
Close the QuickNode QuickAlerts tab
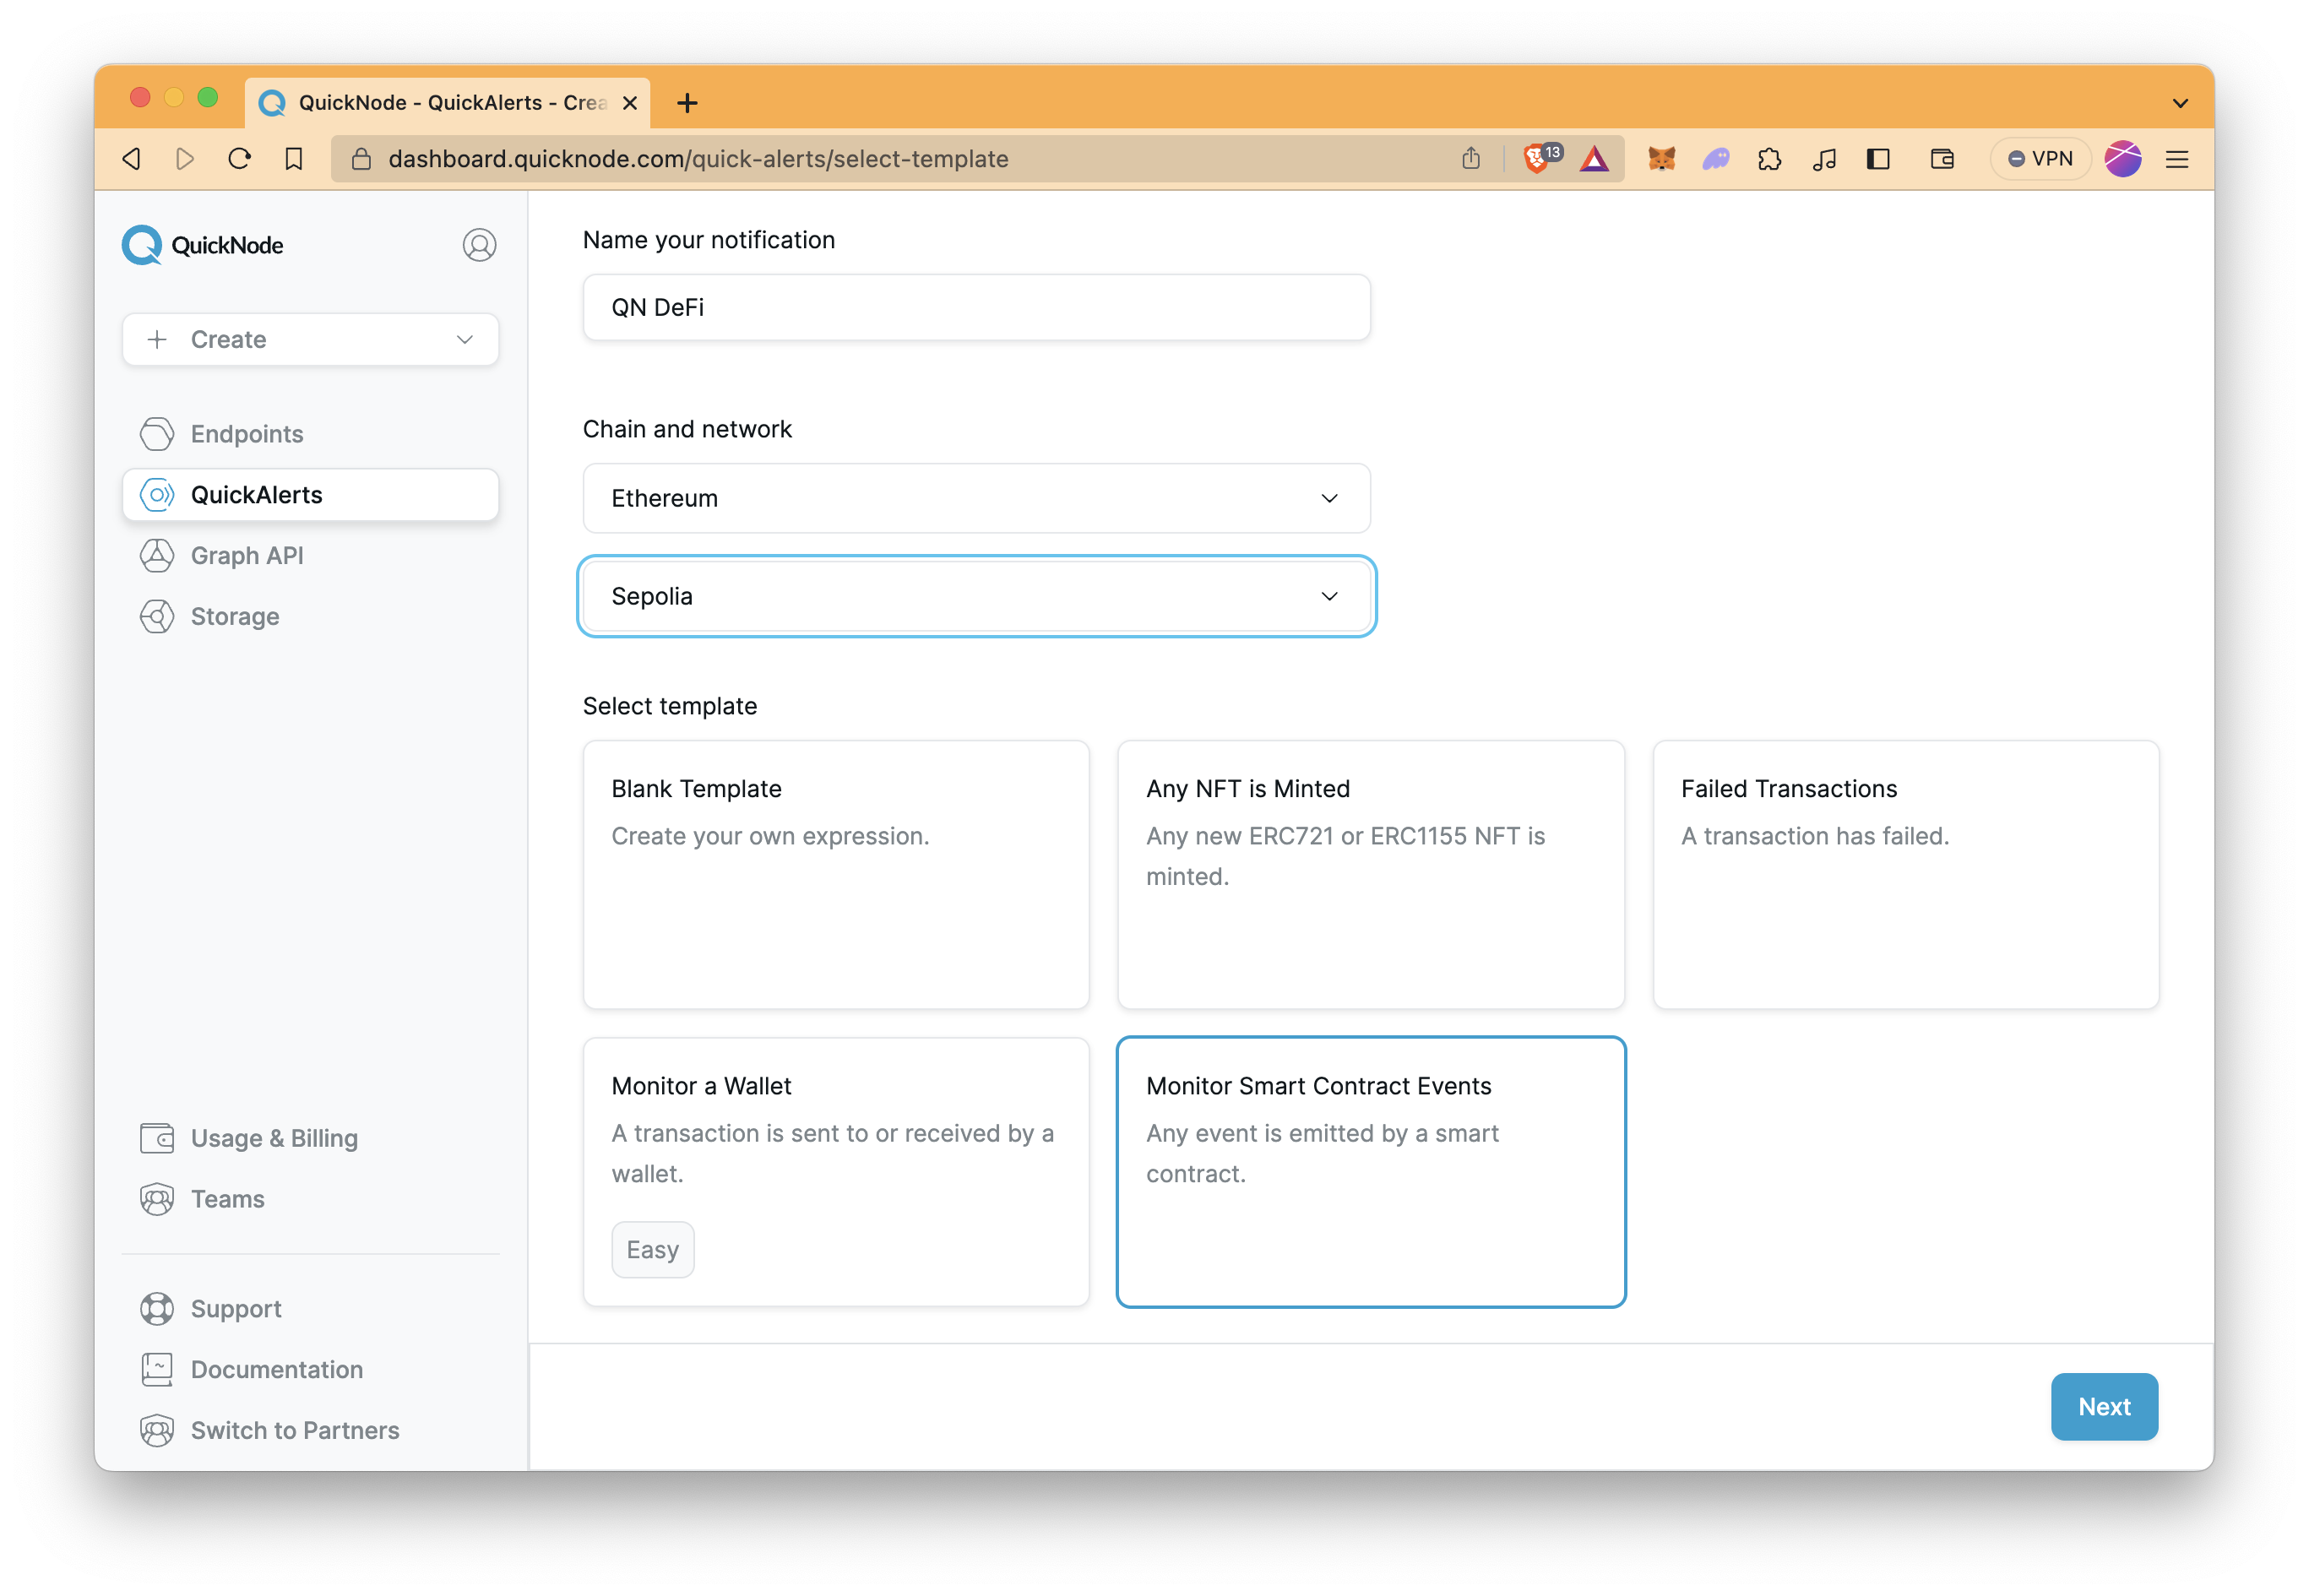630,103
